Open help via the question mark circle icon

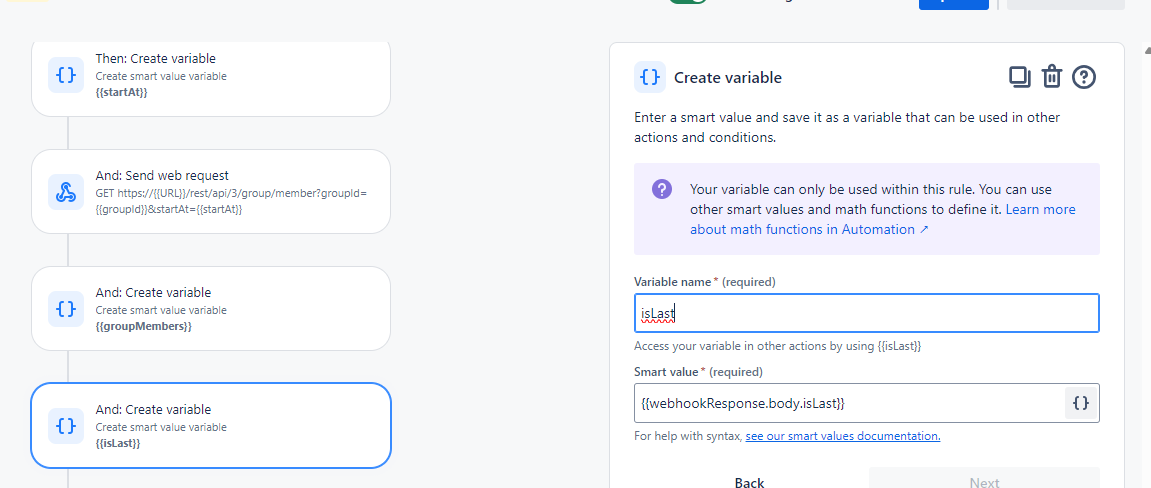point(1084,77)
